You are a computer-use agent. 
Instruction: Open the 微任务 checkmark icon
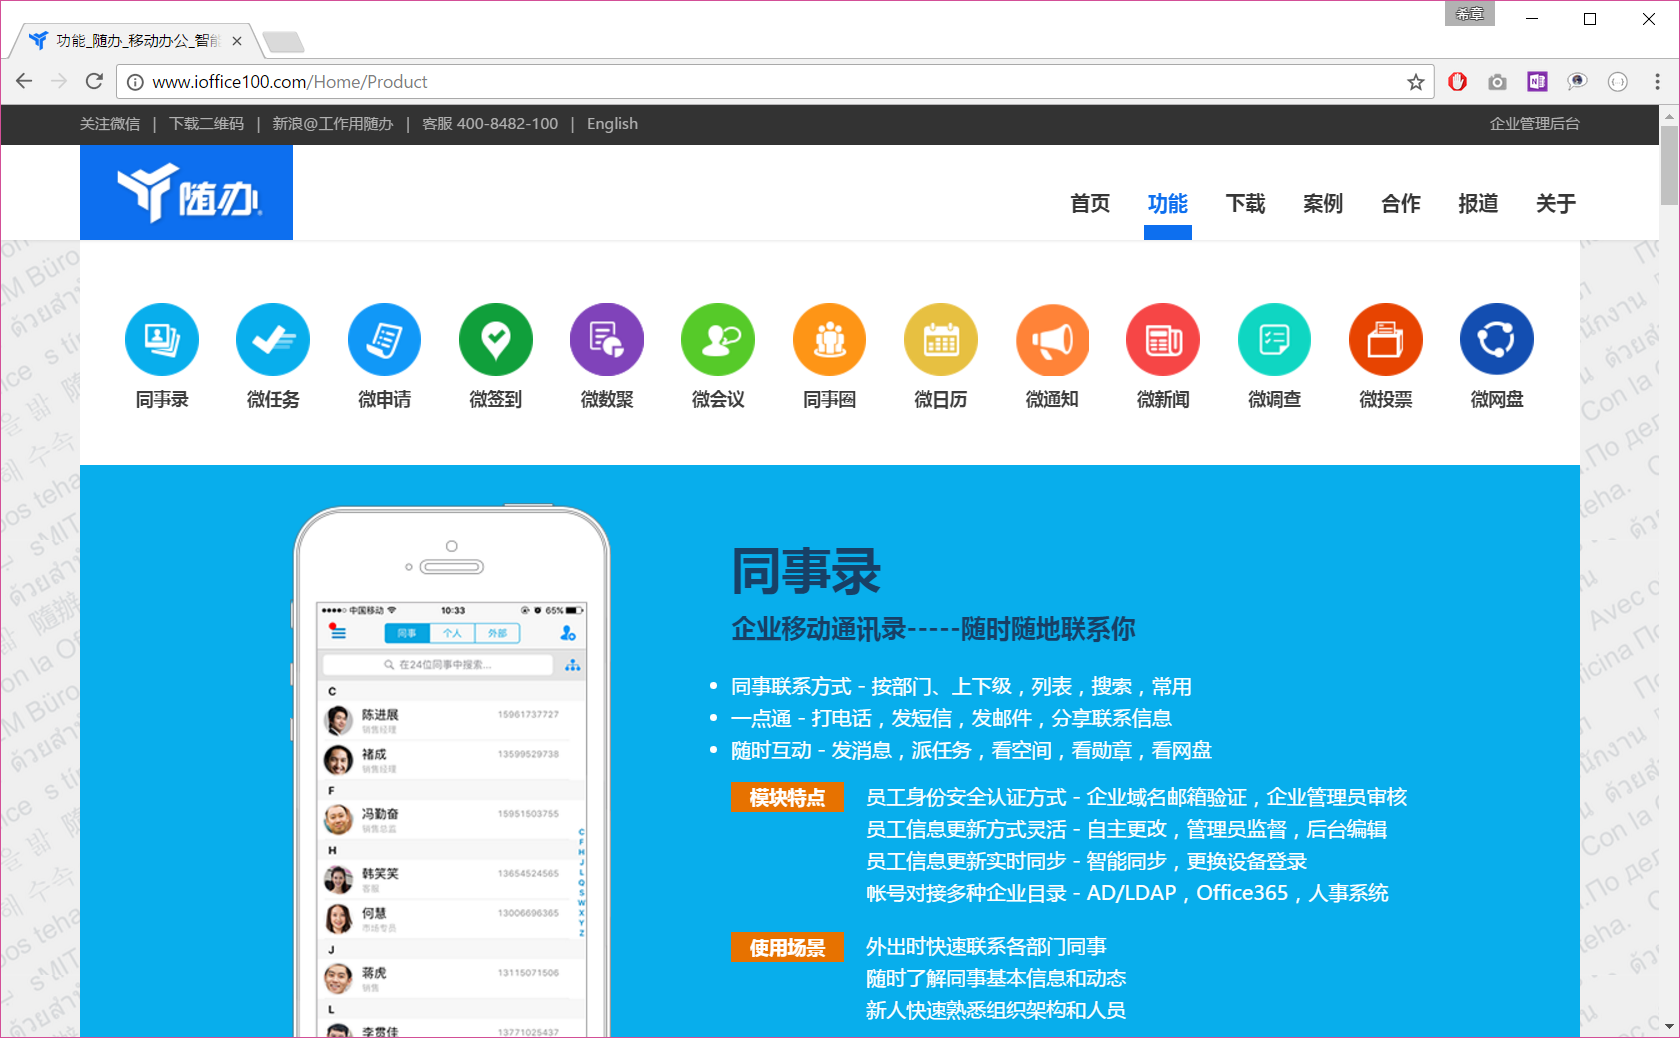point(273,340)
